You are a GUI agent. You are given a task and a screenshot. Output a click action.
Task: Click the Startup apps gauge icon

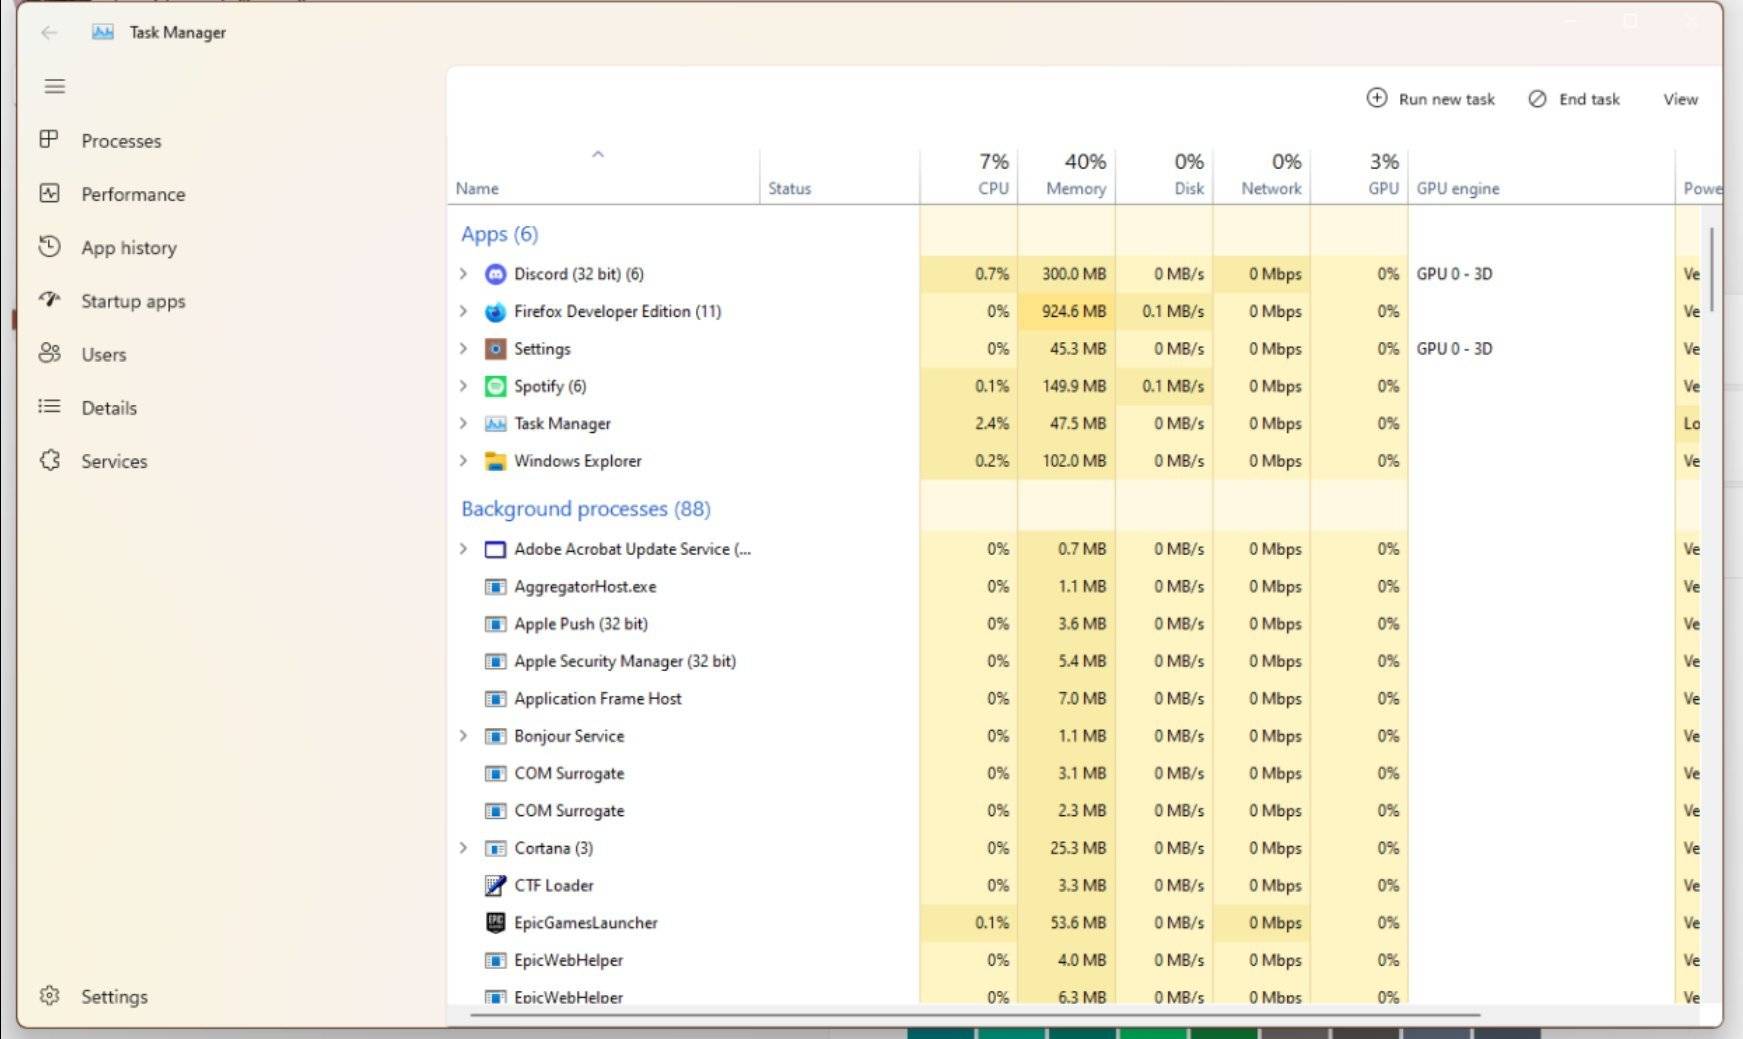tap(49, 299)
